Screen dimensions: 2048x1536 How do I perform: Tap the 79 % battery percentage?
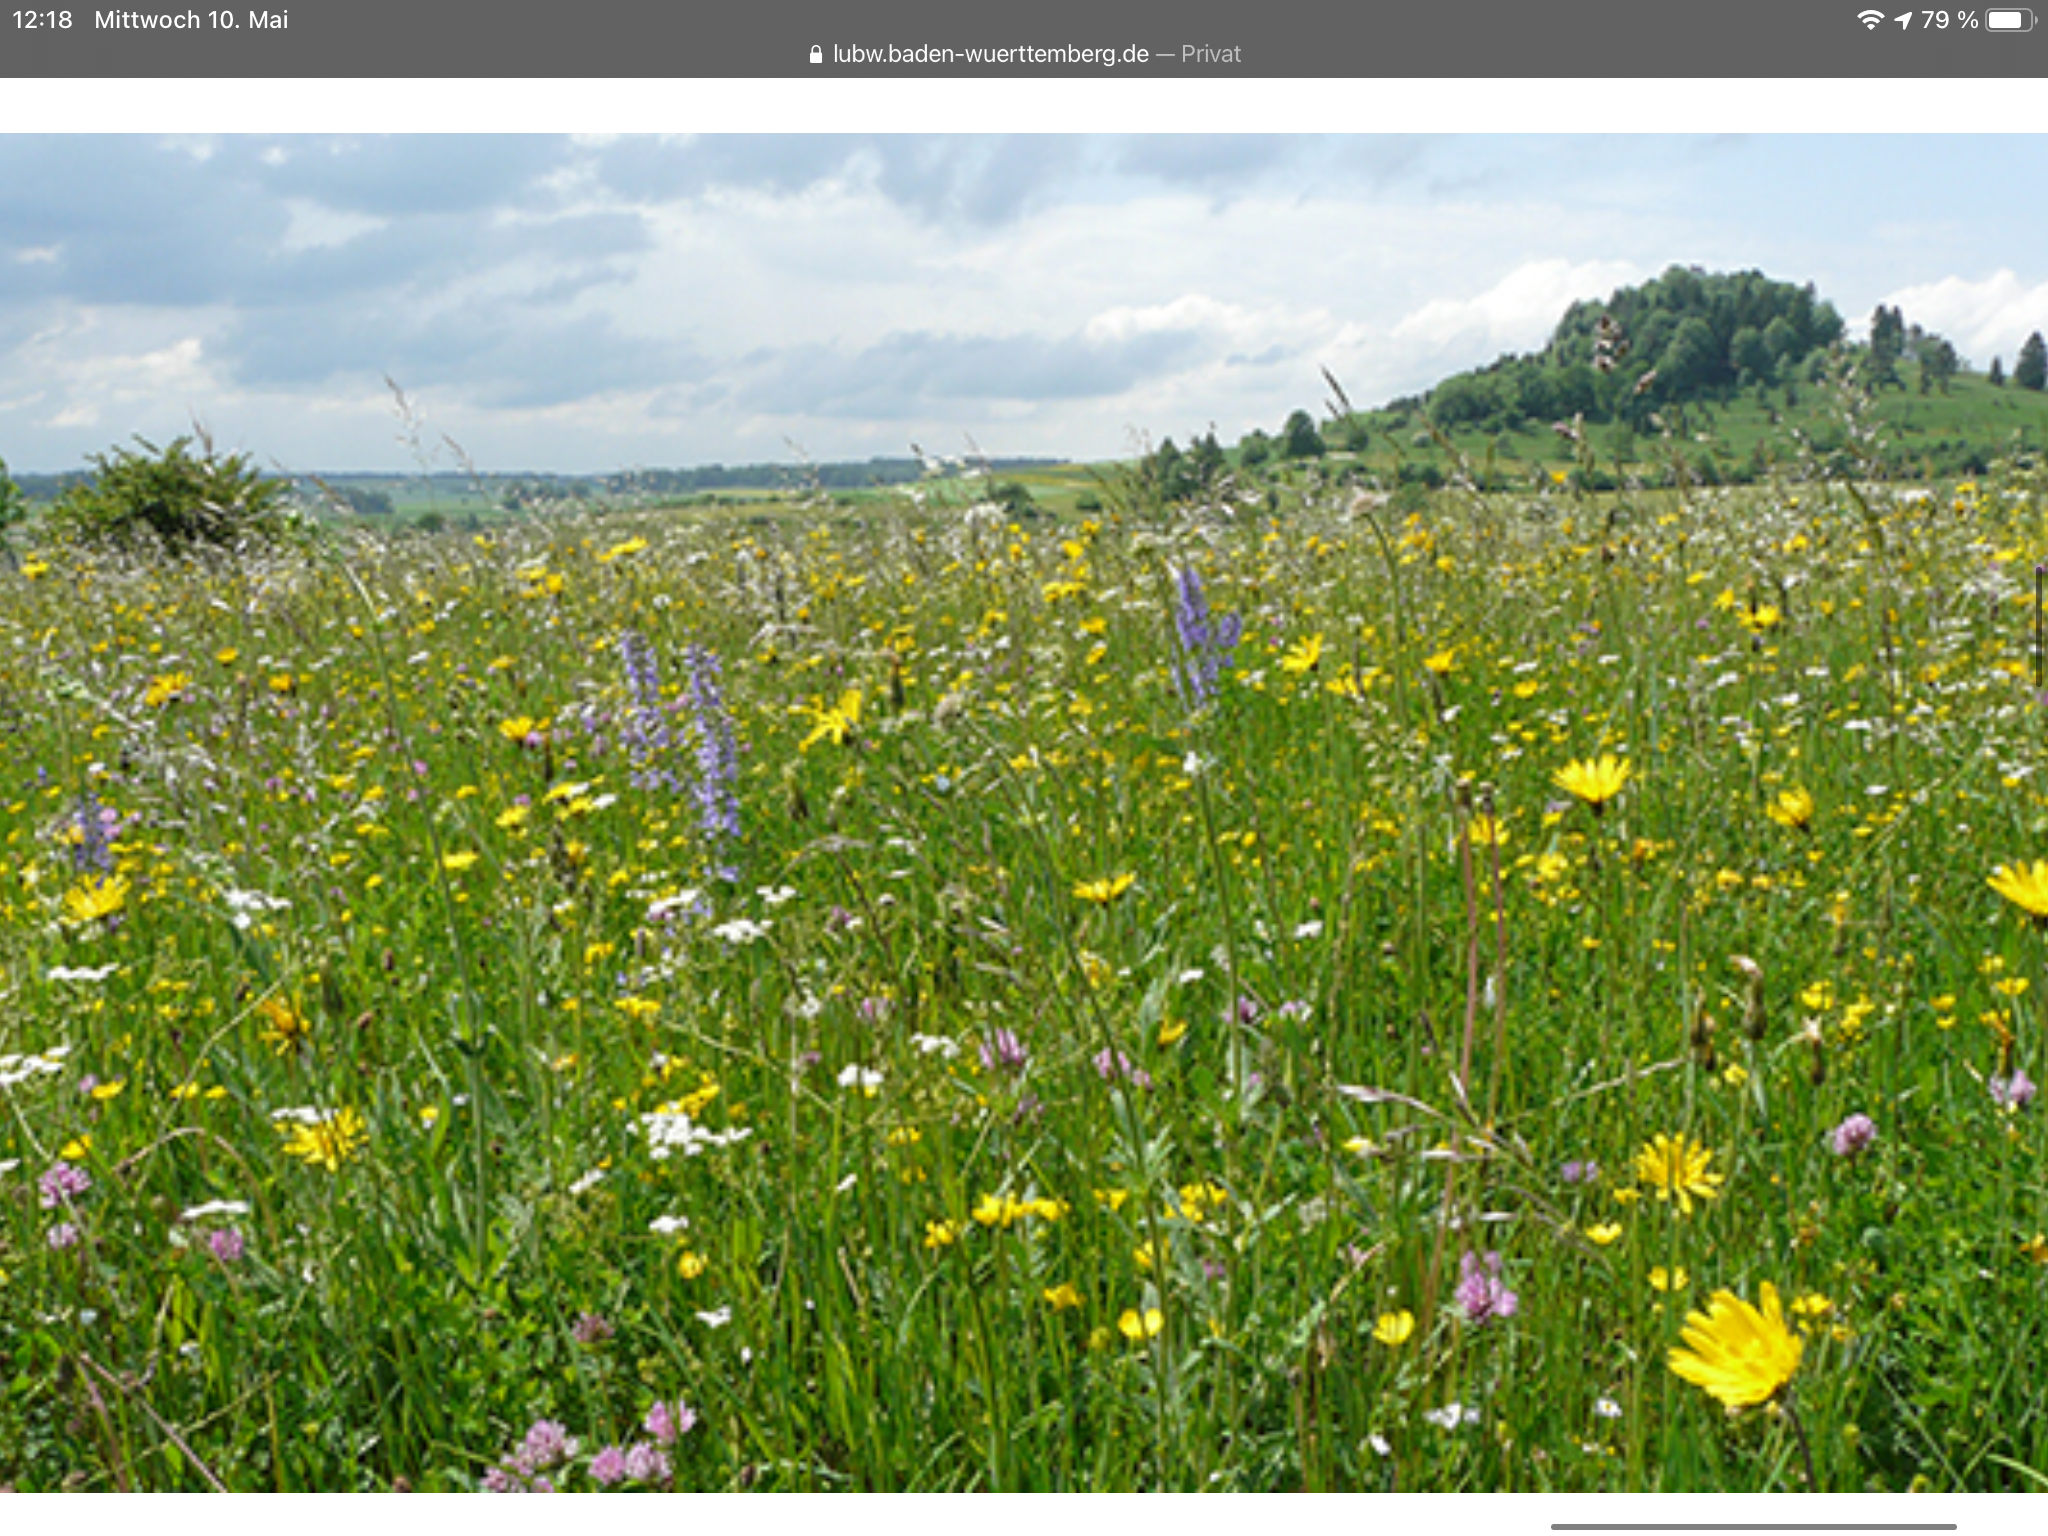[x=1949, y=20]
